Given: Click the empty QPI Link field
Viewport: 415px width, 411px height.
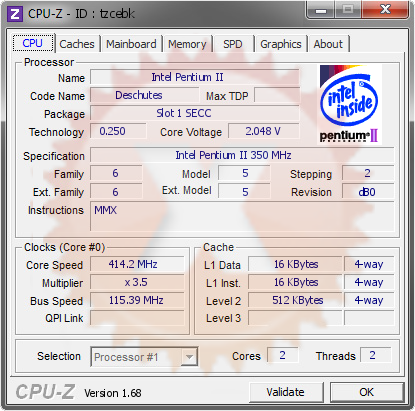Looking at the screenshot, I should click(137, 318).
